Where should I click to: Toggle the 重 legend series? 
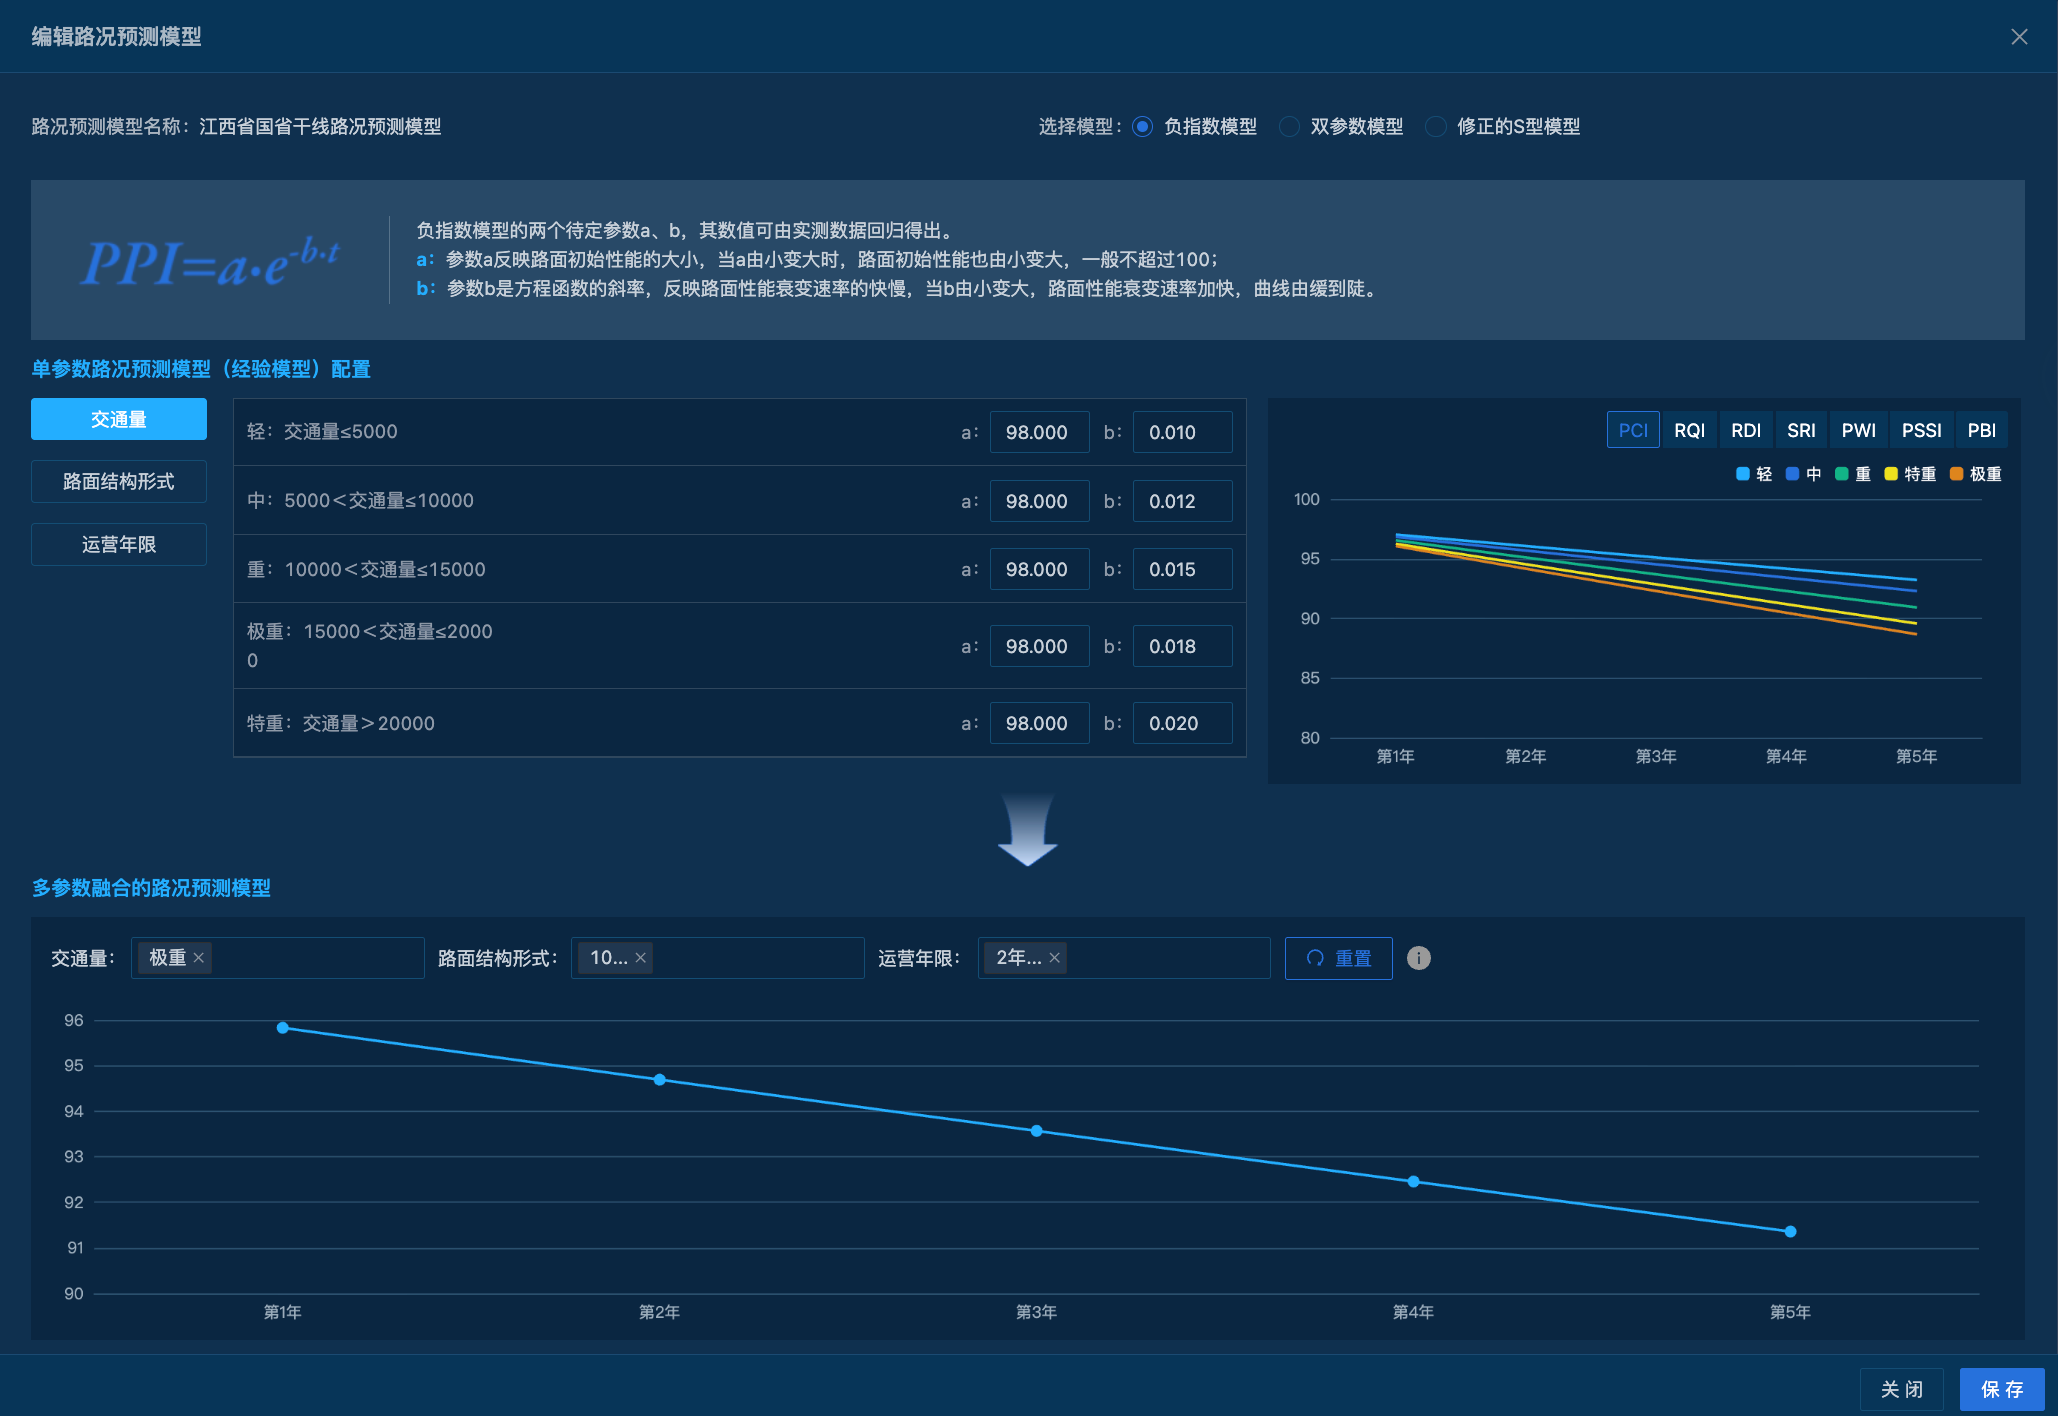click(x=1853, y=474)
